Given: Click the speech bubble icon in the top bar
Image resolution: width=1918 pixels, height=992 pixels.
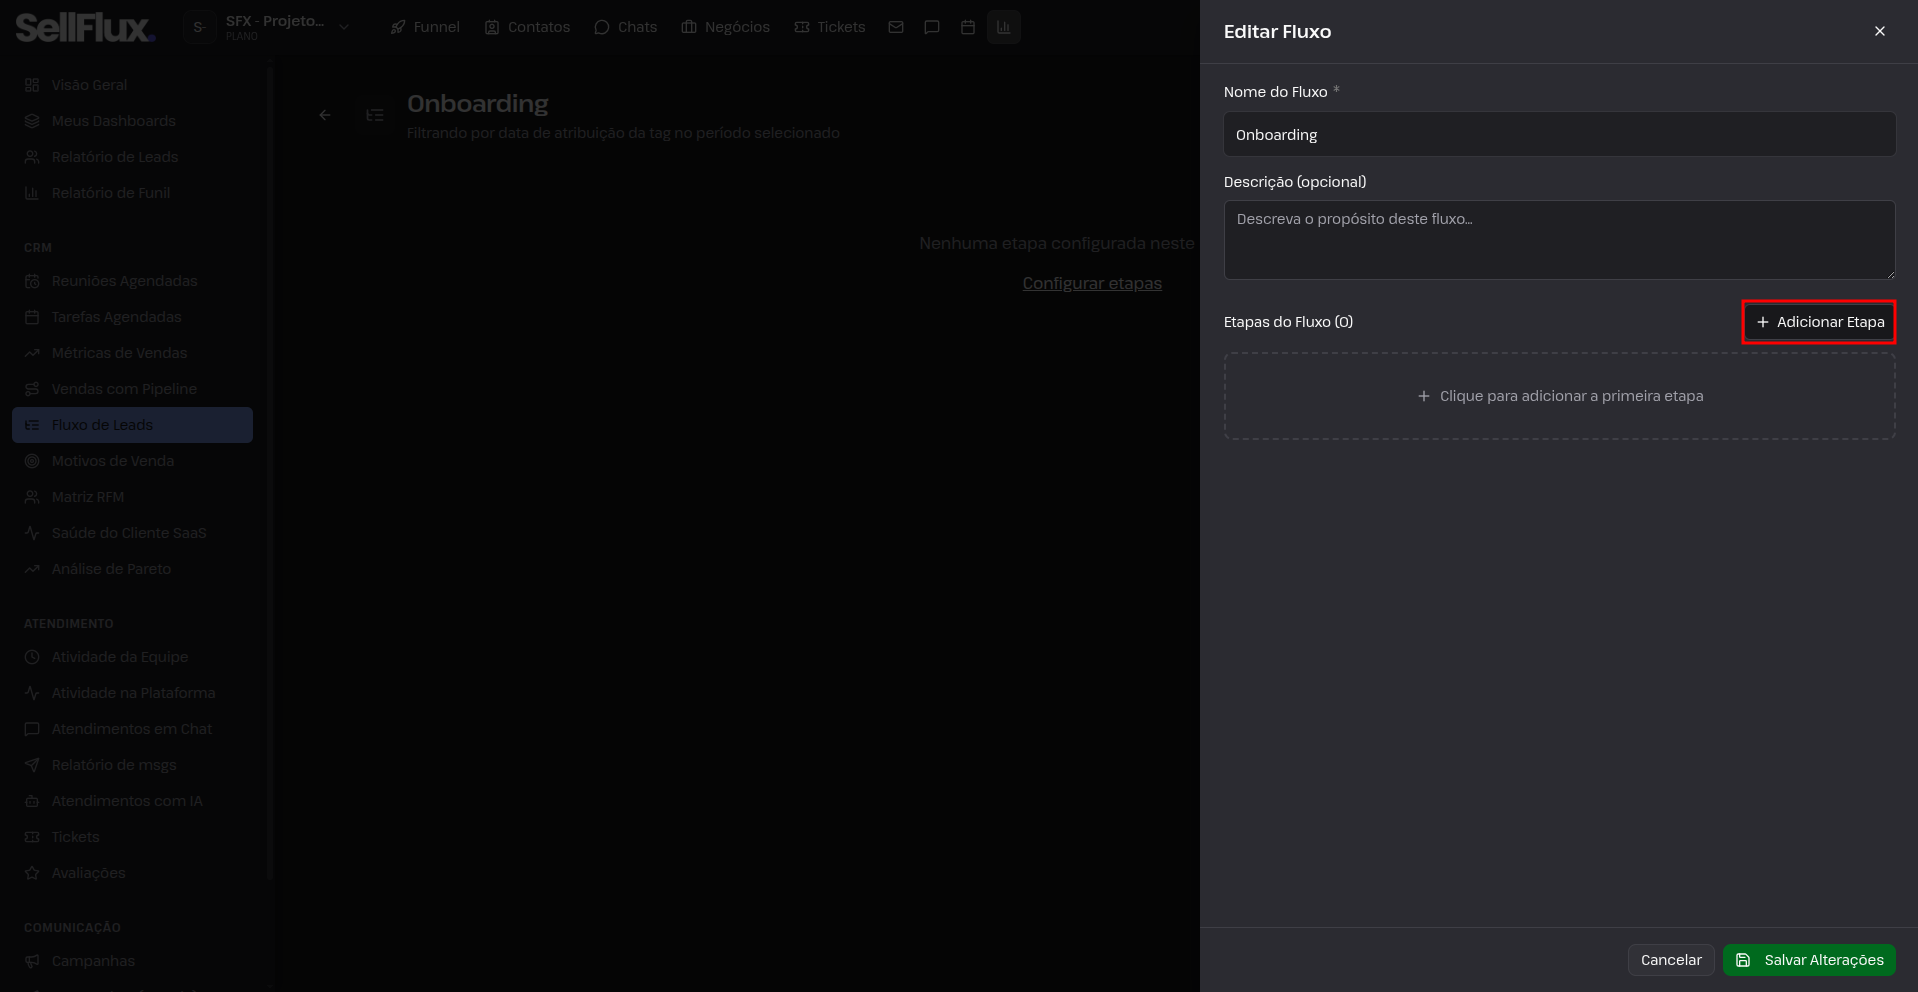Looking at the screenshot, I should 932,27.
